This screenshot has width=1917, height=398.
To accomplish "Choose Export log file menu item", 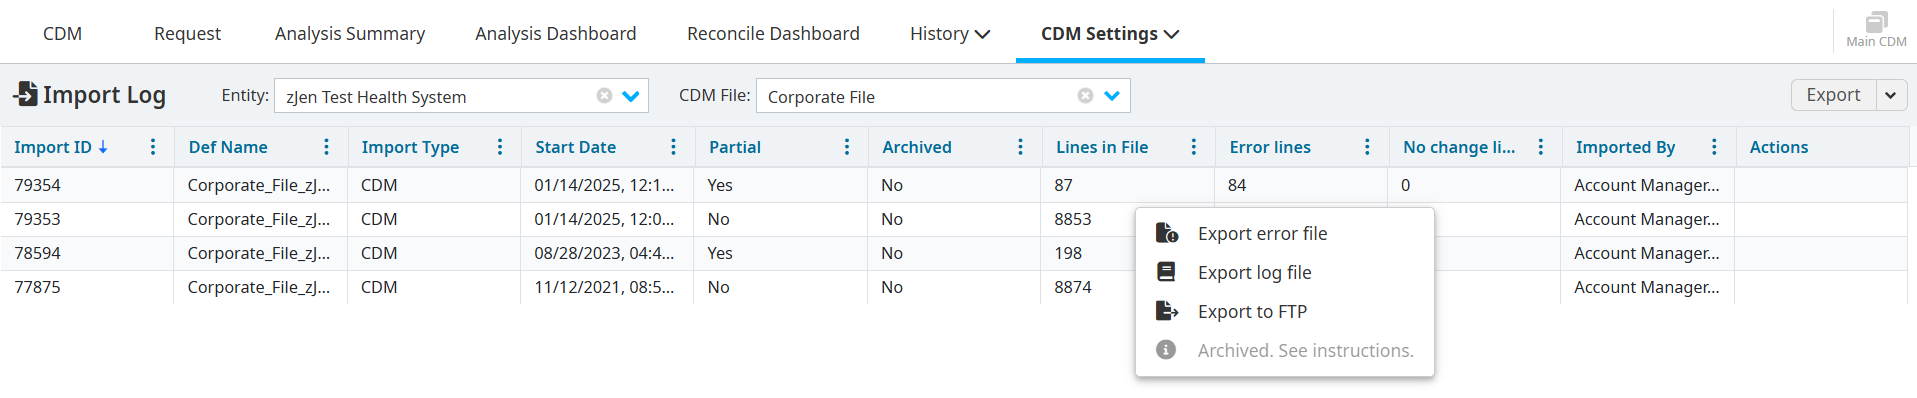I will [1285, 272].
